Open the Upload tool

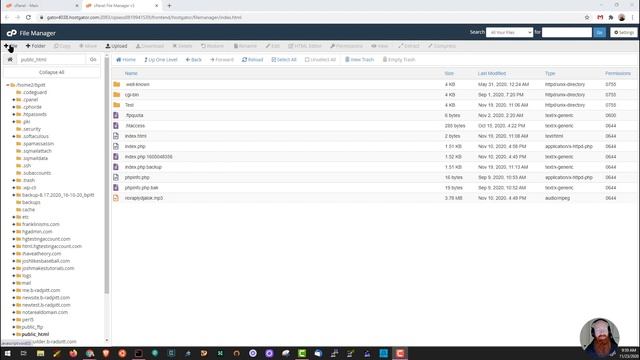coord(116,46)
